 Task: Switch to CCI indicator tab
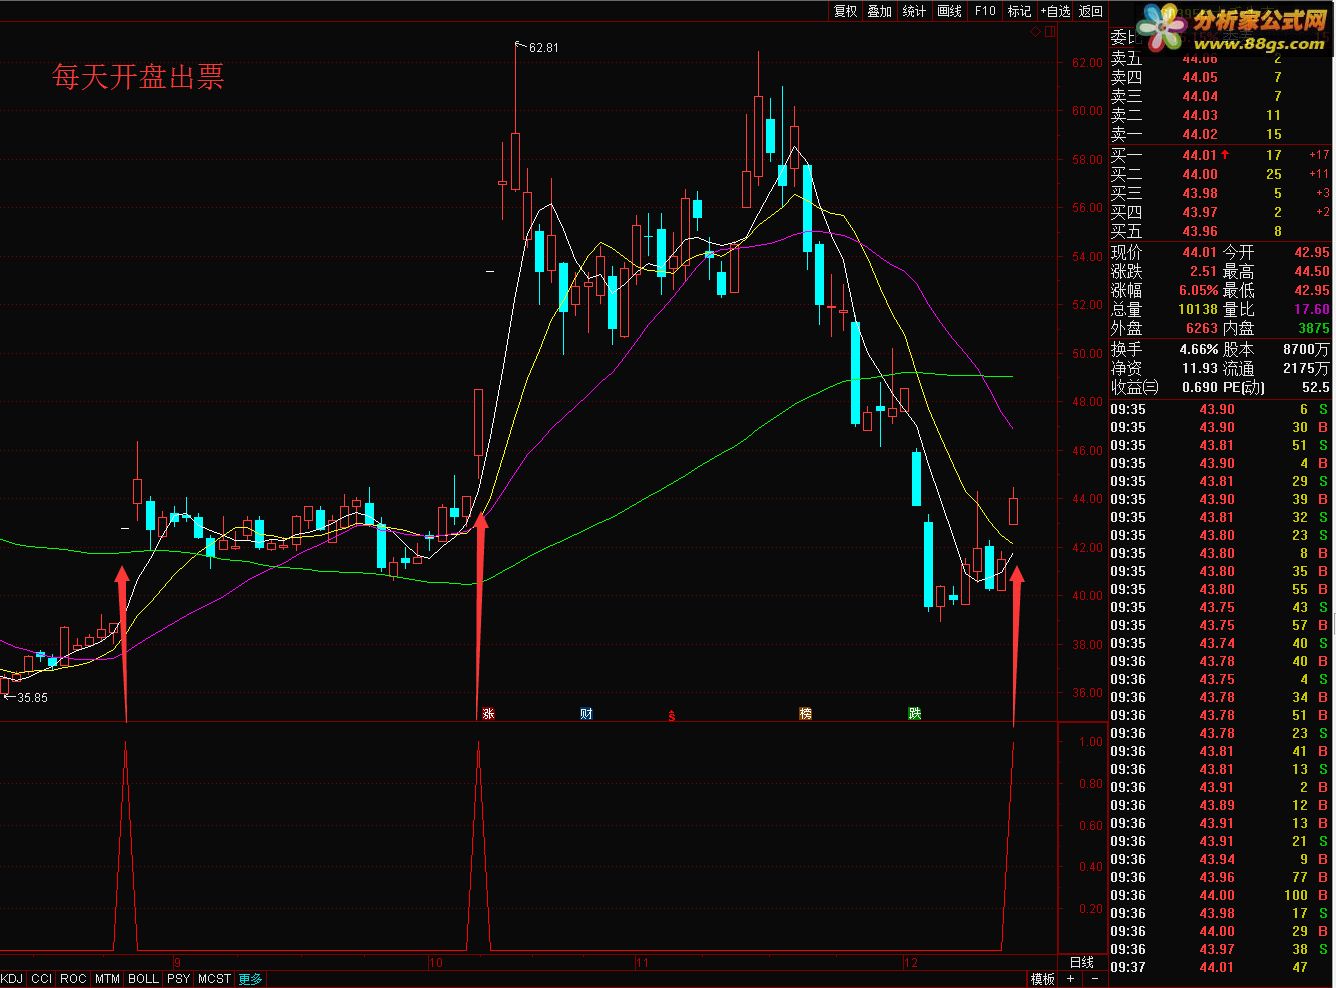click(41, 979)
